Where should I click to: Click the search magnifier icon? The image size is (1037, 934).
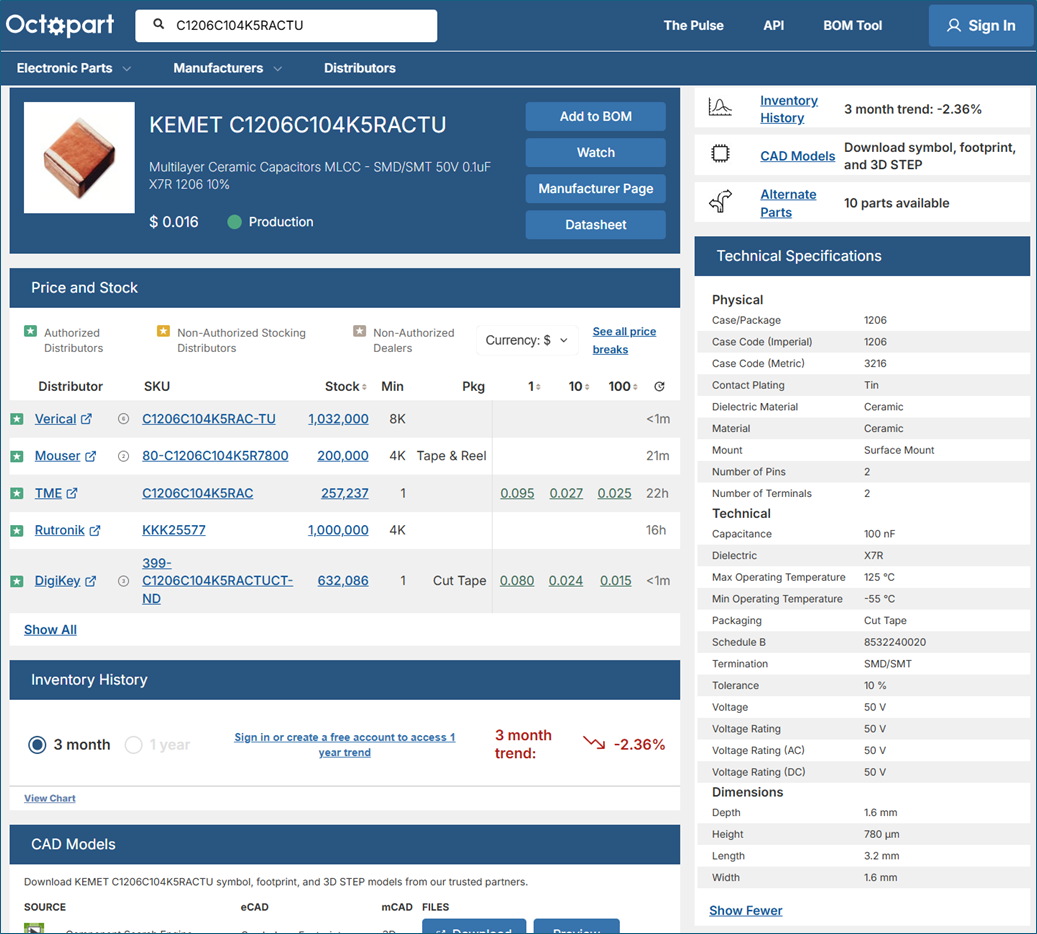(159, 24)
